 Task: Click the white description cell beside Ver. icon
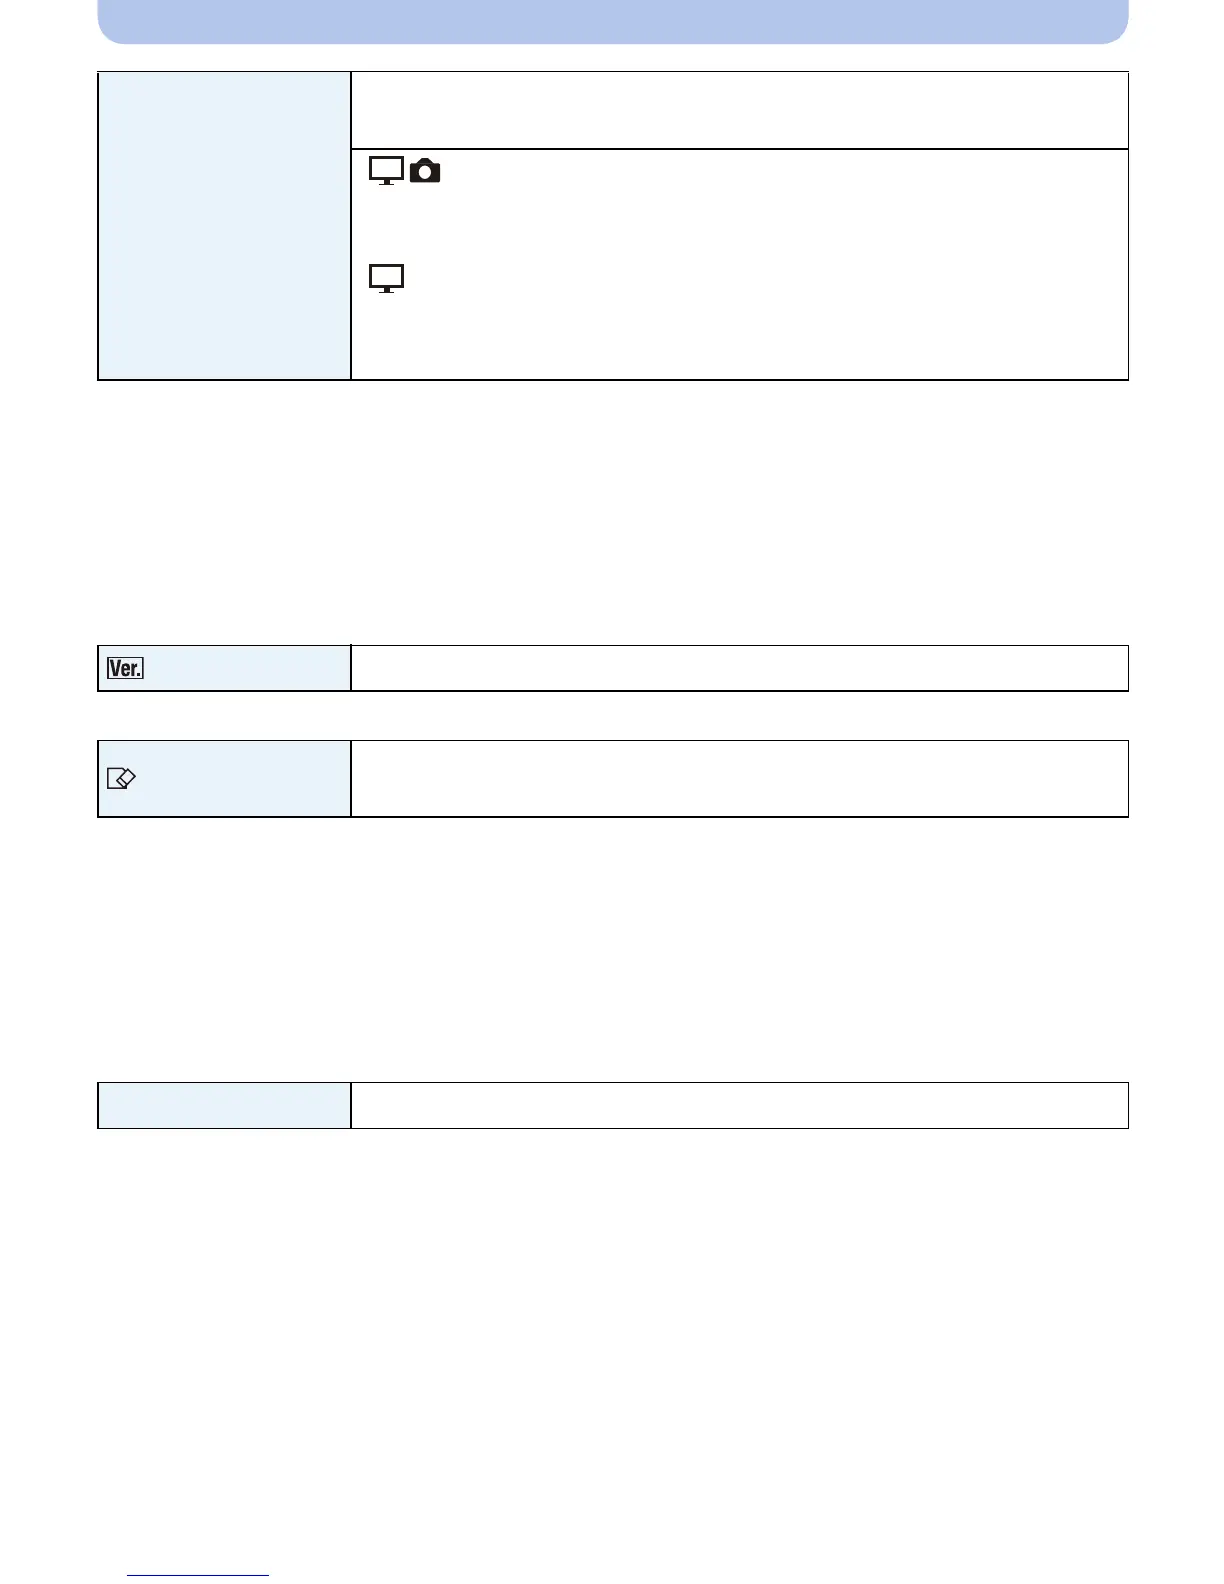click(740, 668)
